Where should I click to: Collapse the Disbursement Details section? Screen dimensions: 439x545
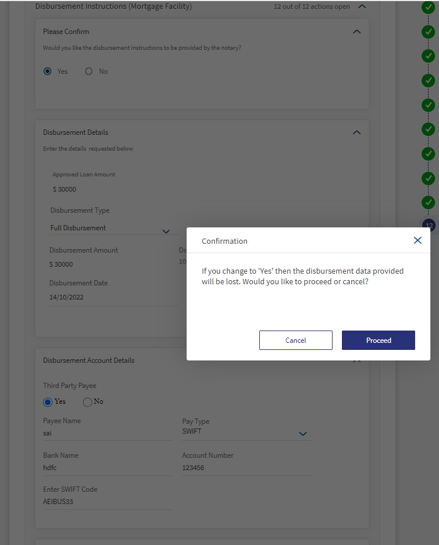357,132
